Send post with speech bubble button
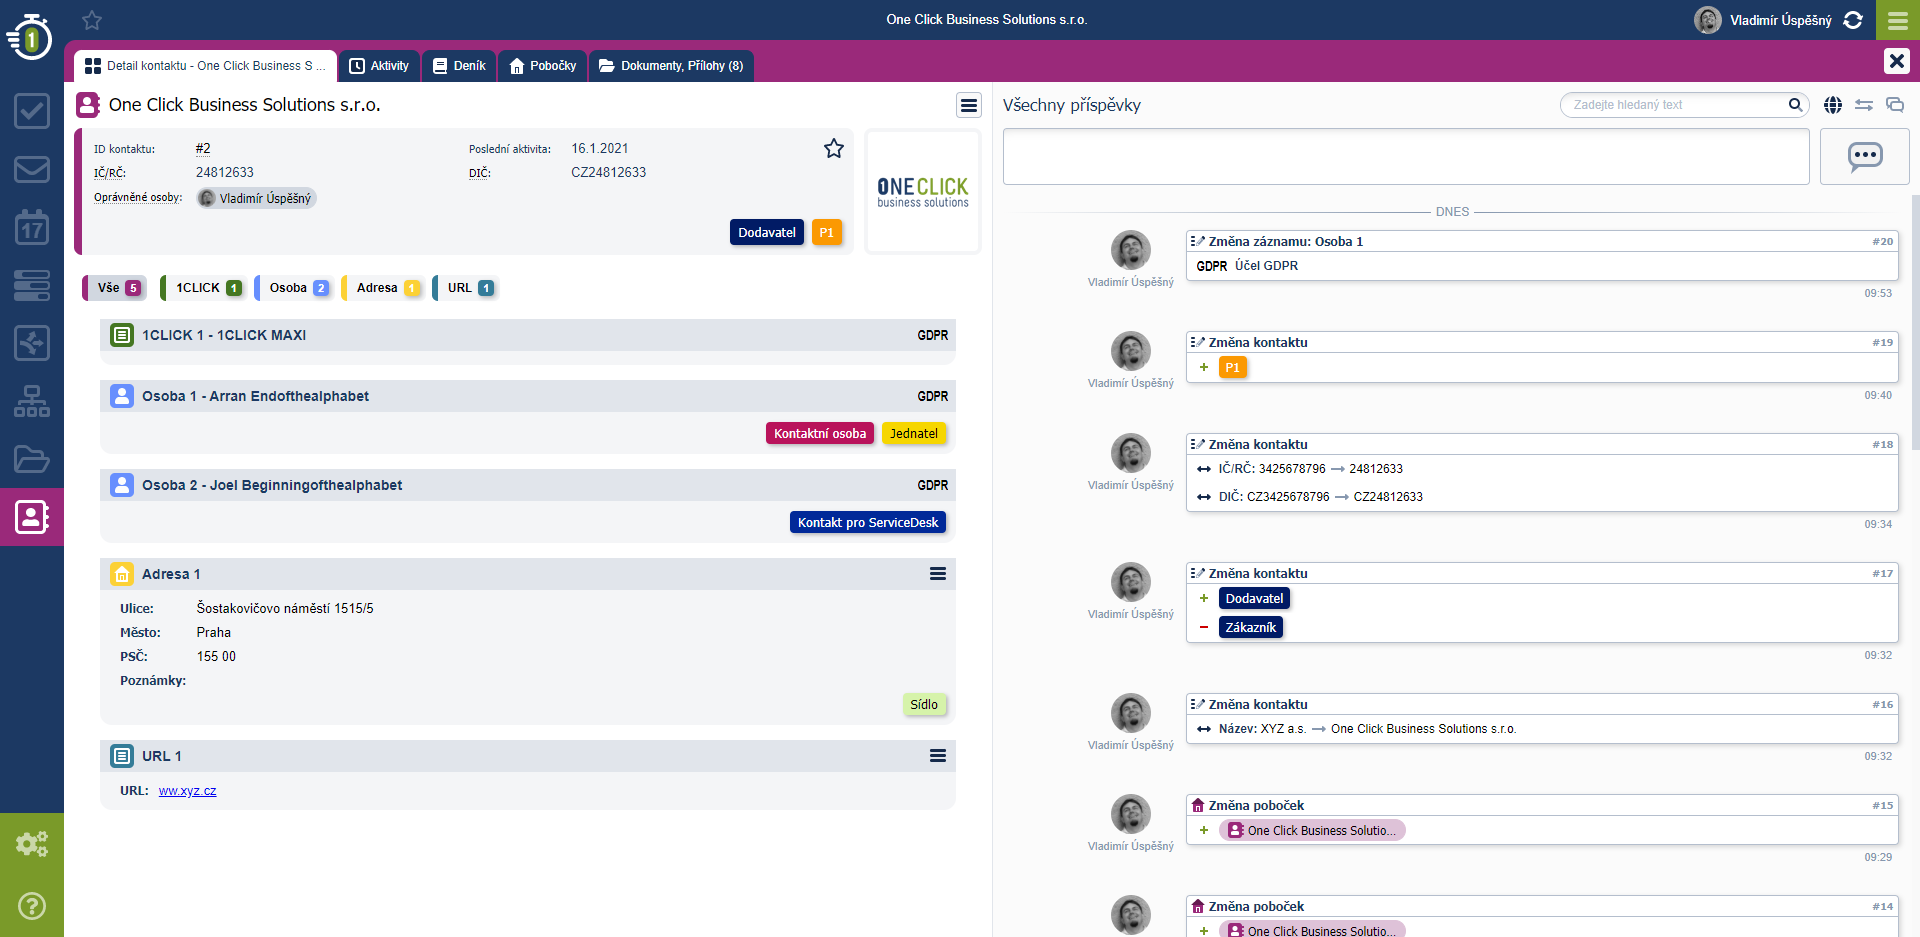This screenshot has height=937, width=1920. coord(1865,156)
